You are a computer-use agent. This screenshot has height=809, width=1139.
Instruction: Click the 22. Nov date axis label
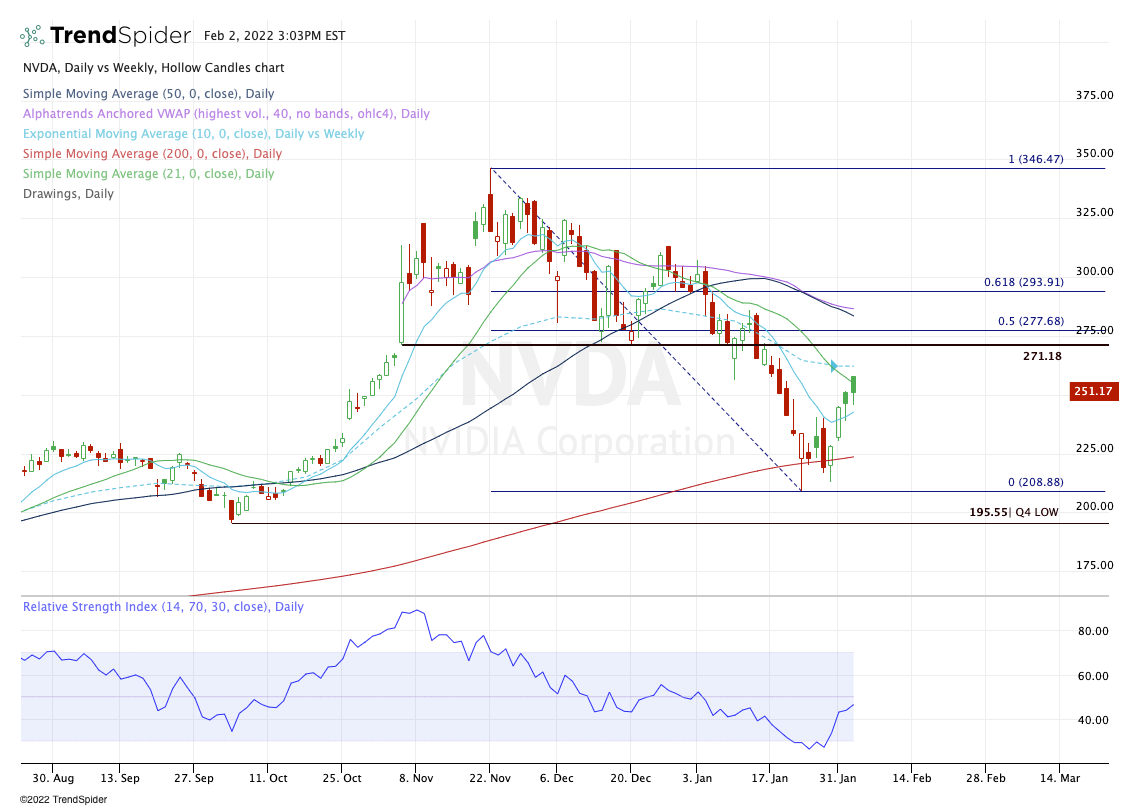(x=488, y=777)
